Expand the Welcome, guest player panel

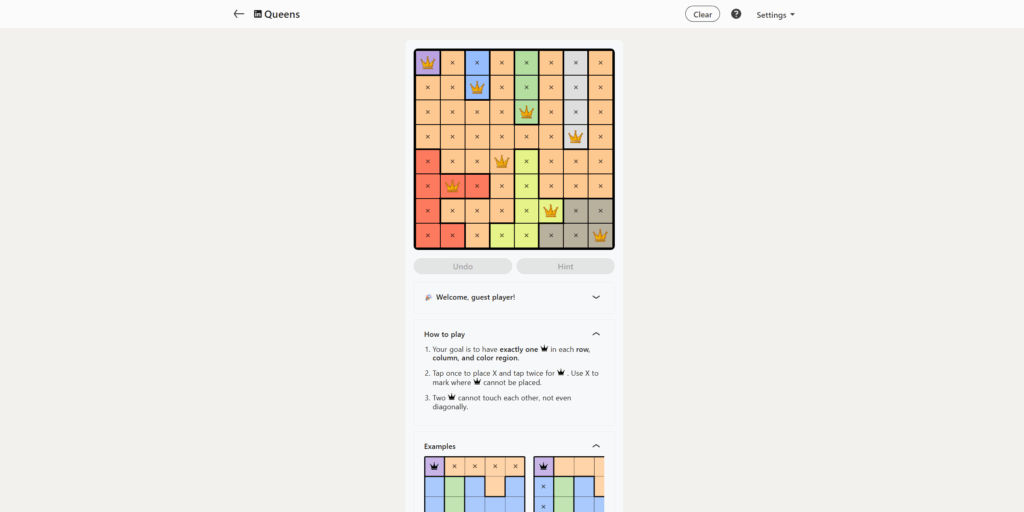(596, 297)
